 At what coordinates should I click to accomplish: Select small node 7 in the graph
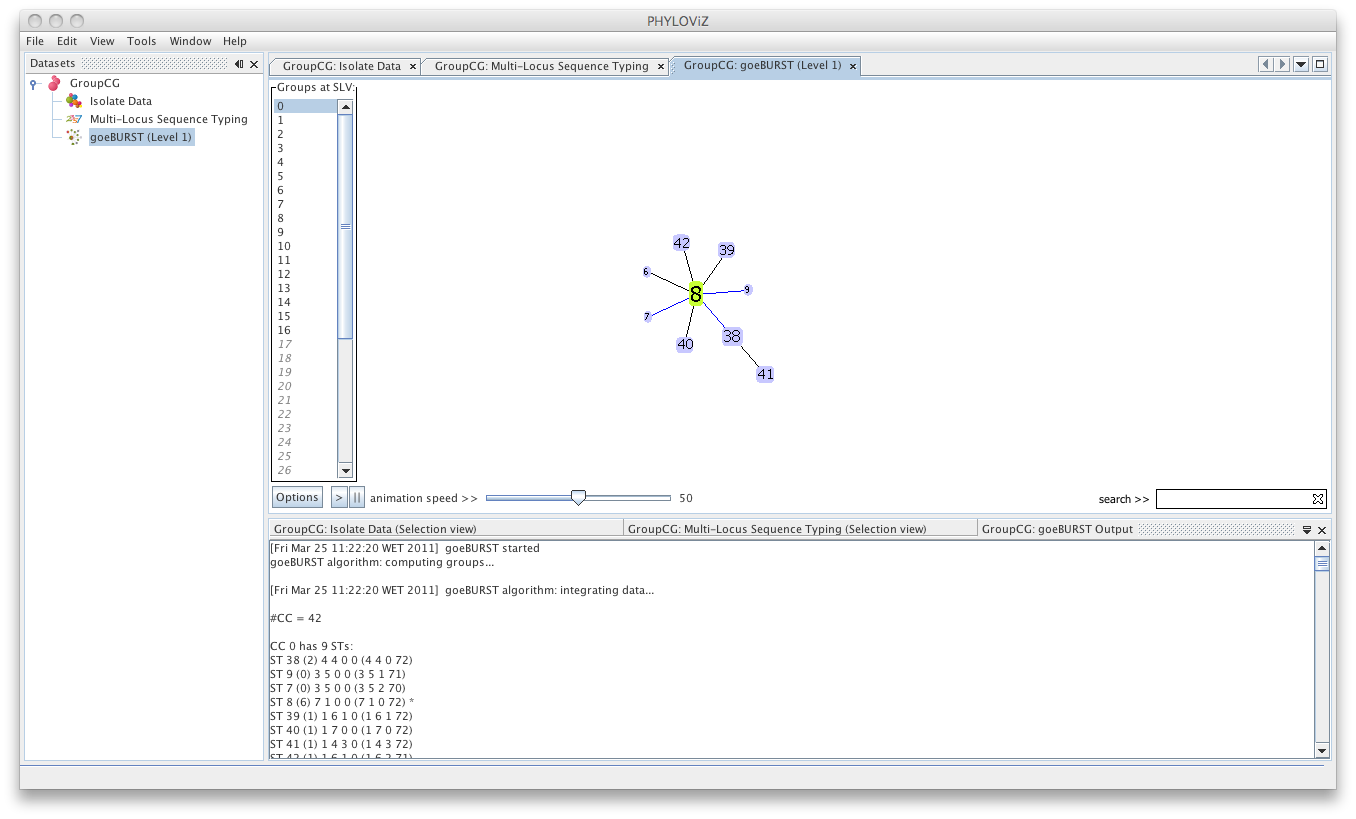[647, 316]
